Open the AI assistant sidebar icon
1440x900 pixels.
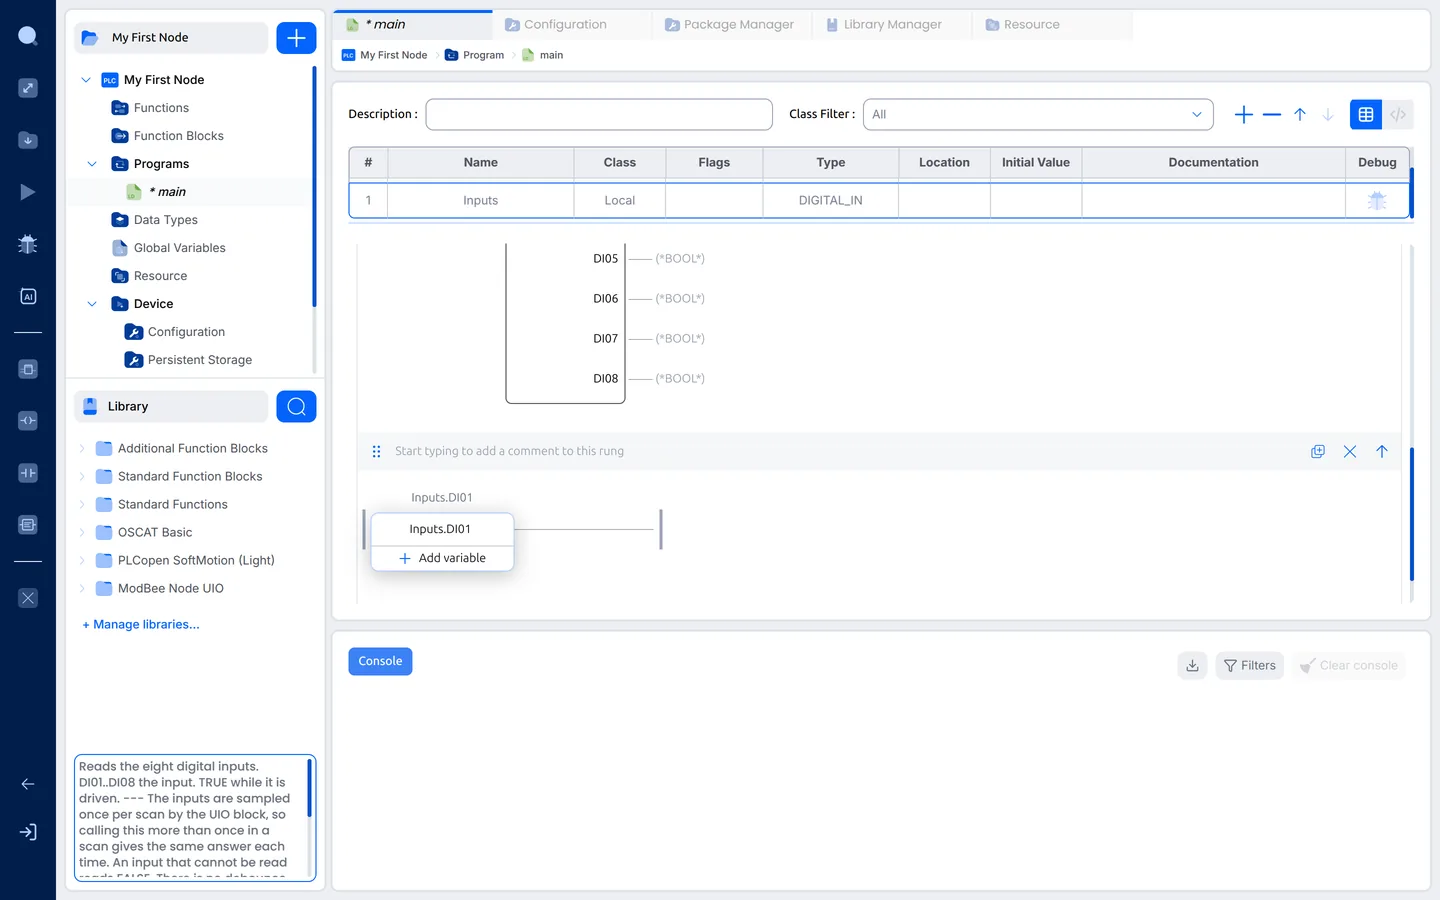[x=28, y=296]
